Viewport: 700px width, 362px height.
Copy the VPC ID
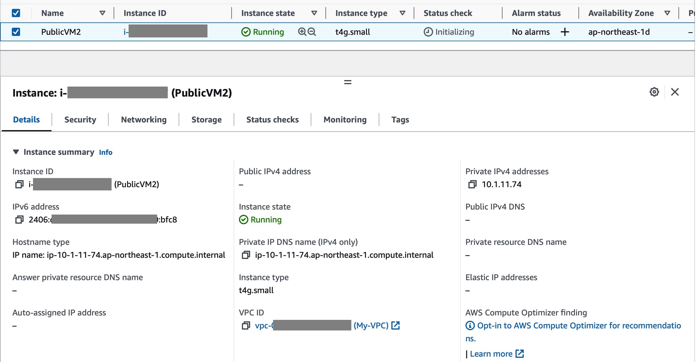pos(246,326)
